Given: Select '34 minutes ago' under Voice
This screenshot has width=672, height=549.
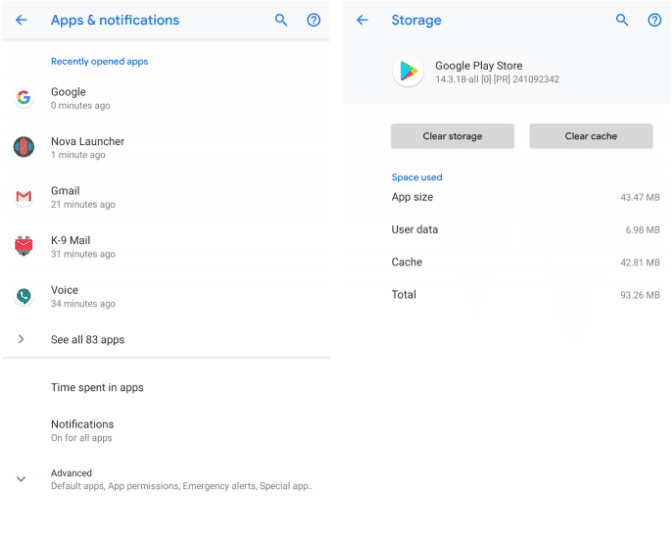Looking at the screenshot, I should [83, 303].
